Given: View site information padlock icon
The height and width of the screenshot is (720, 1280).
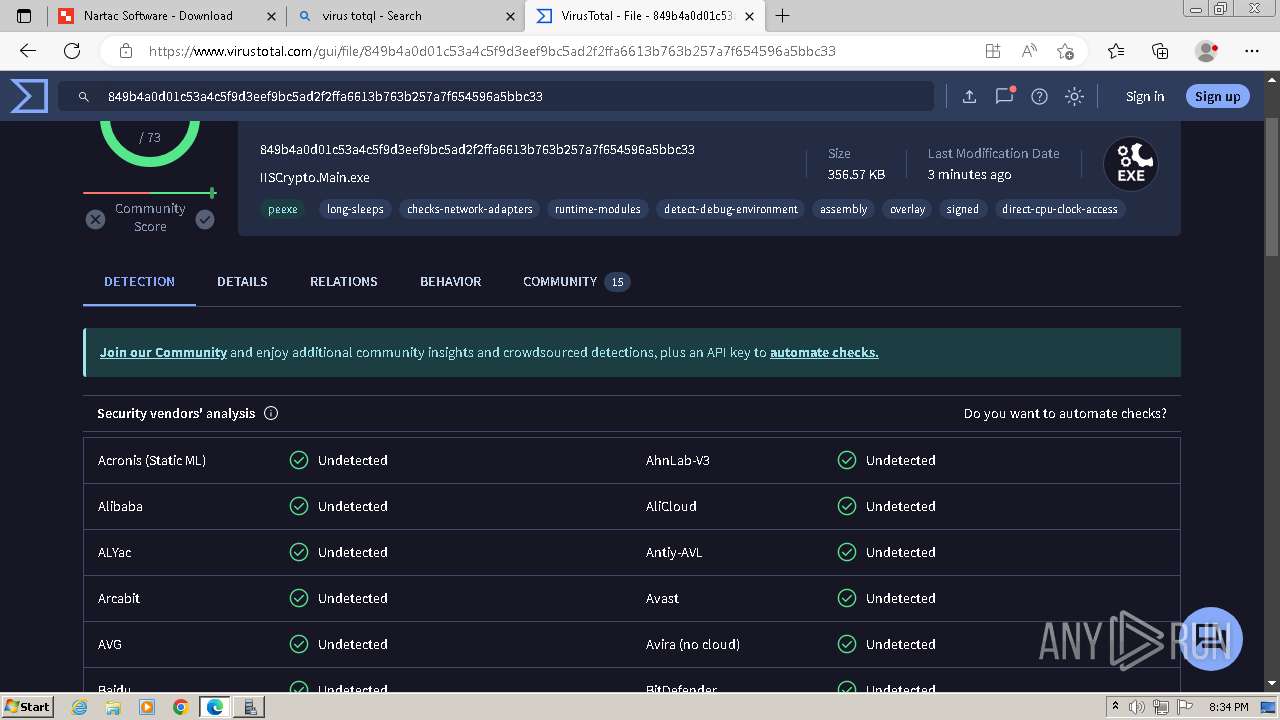Looking at the screenshot, I should pyautogui.click(x=125, y=51).
